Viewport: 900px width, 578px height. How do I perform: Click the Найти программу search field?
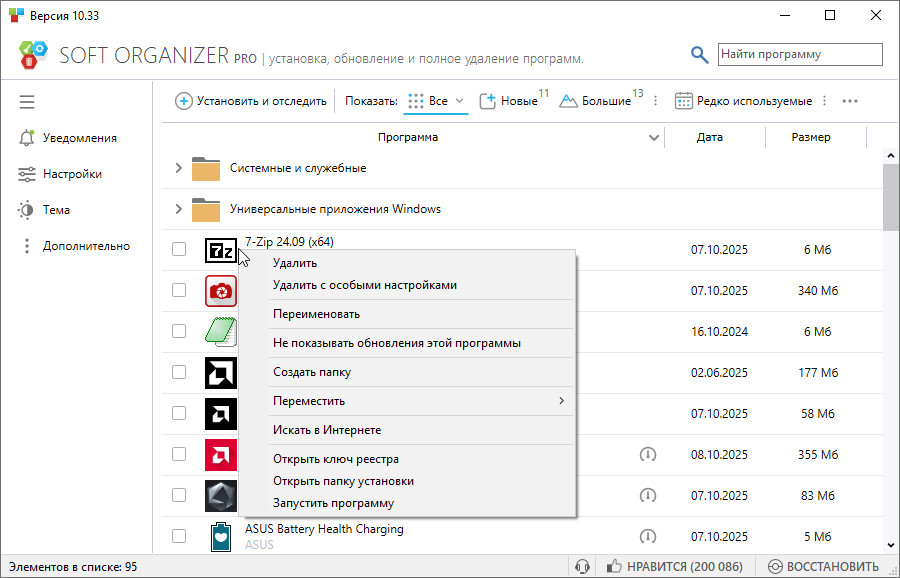coord(800,54)
